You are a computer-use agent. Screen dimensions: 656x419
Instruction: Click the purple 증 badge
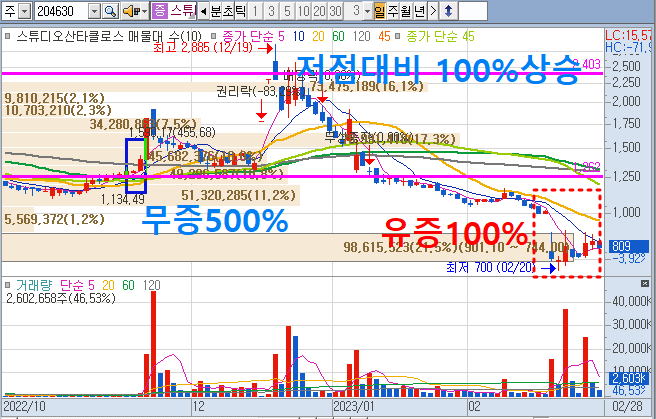(x=159, y=11)
